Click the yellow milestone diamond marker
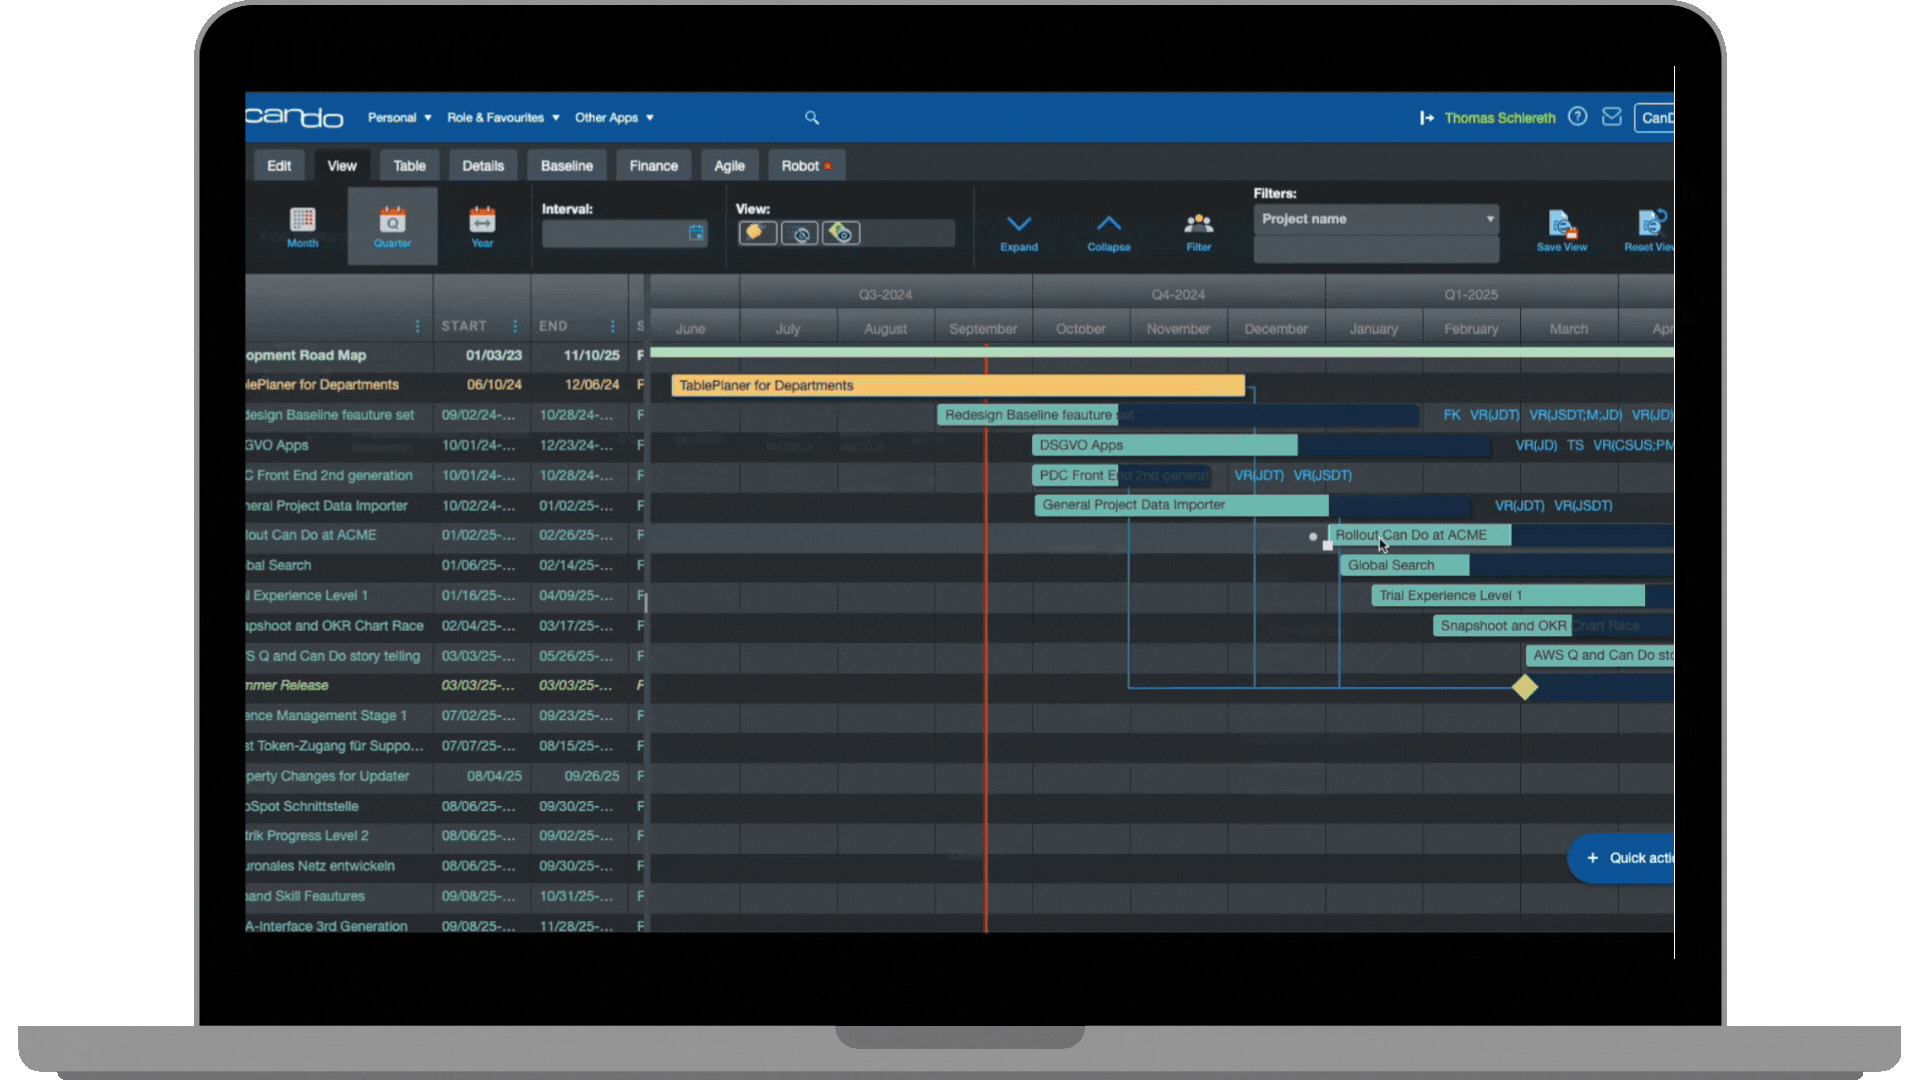 [x=1524, y=687]
